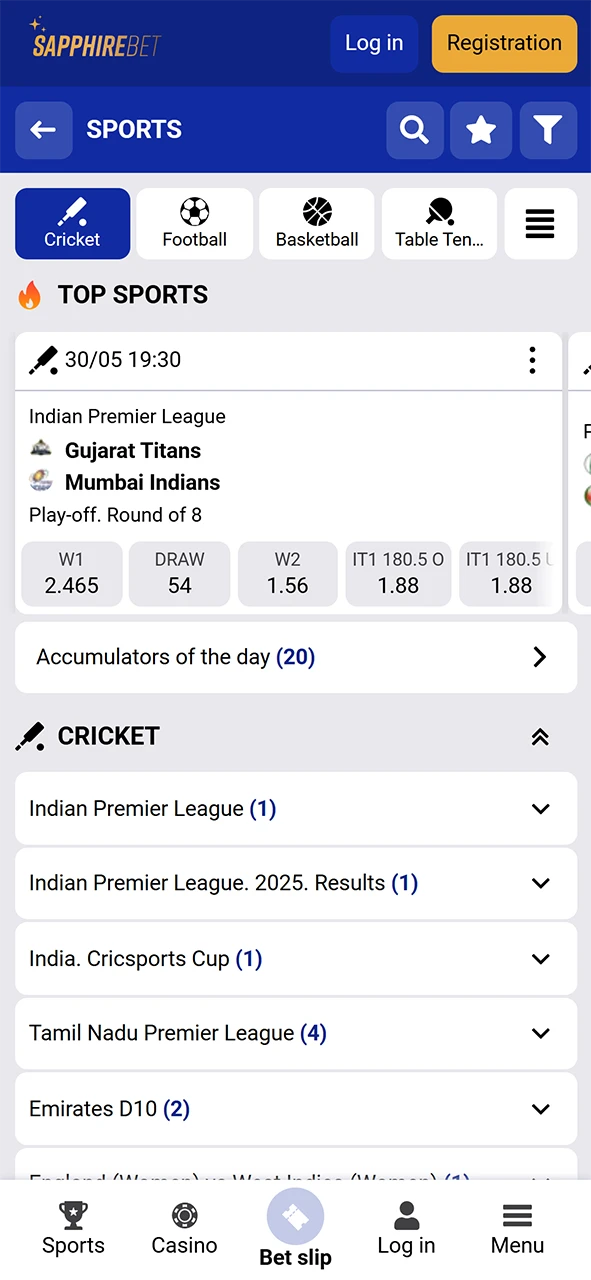The height and width of the screenshot is (1280, 591).
Task: Open the all sports list icon
Action: coord(540,223)
